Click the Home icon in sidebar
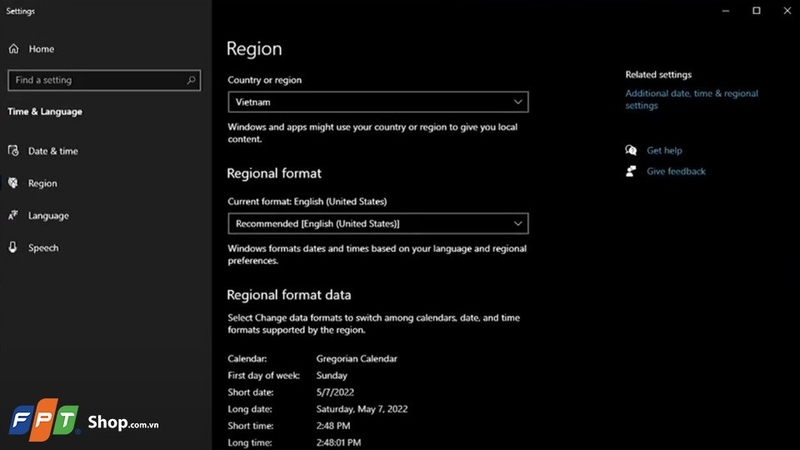This screenshot has width=800, height=450. pos(13,49)
